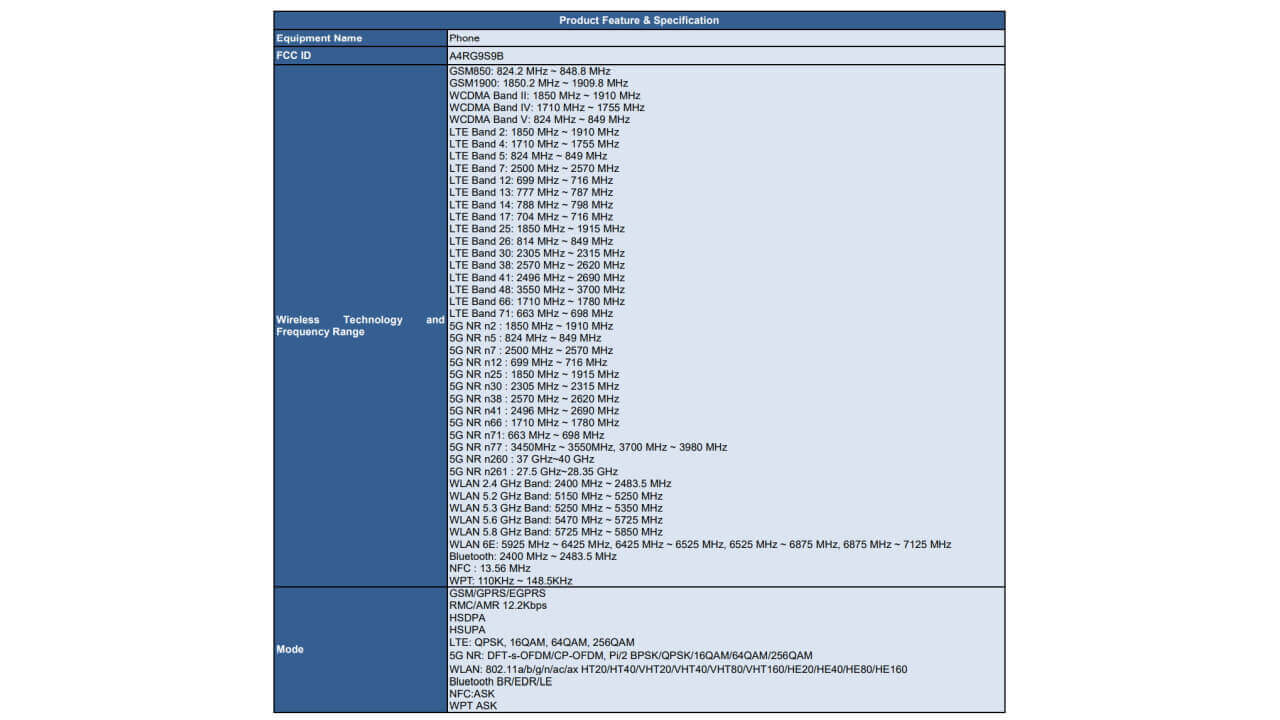The height and width of the screenshot is (720, 1280).
Task: Click the Wireless Technology and Frequency Range label
Action: [x=360, y=326]
